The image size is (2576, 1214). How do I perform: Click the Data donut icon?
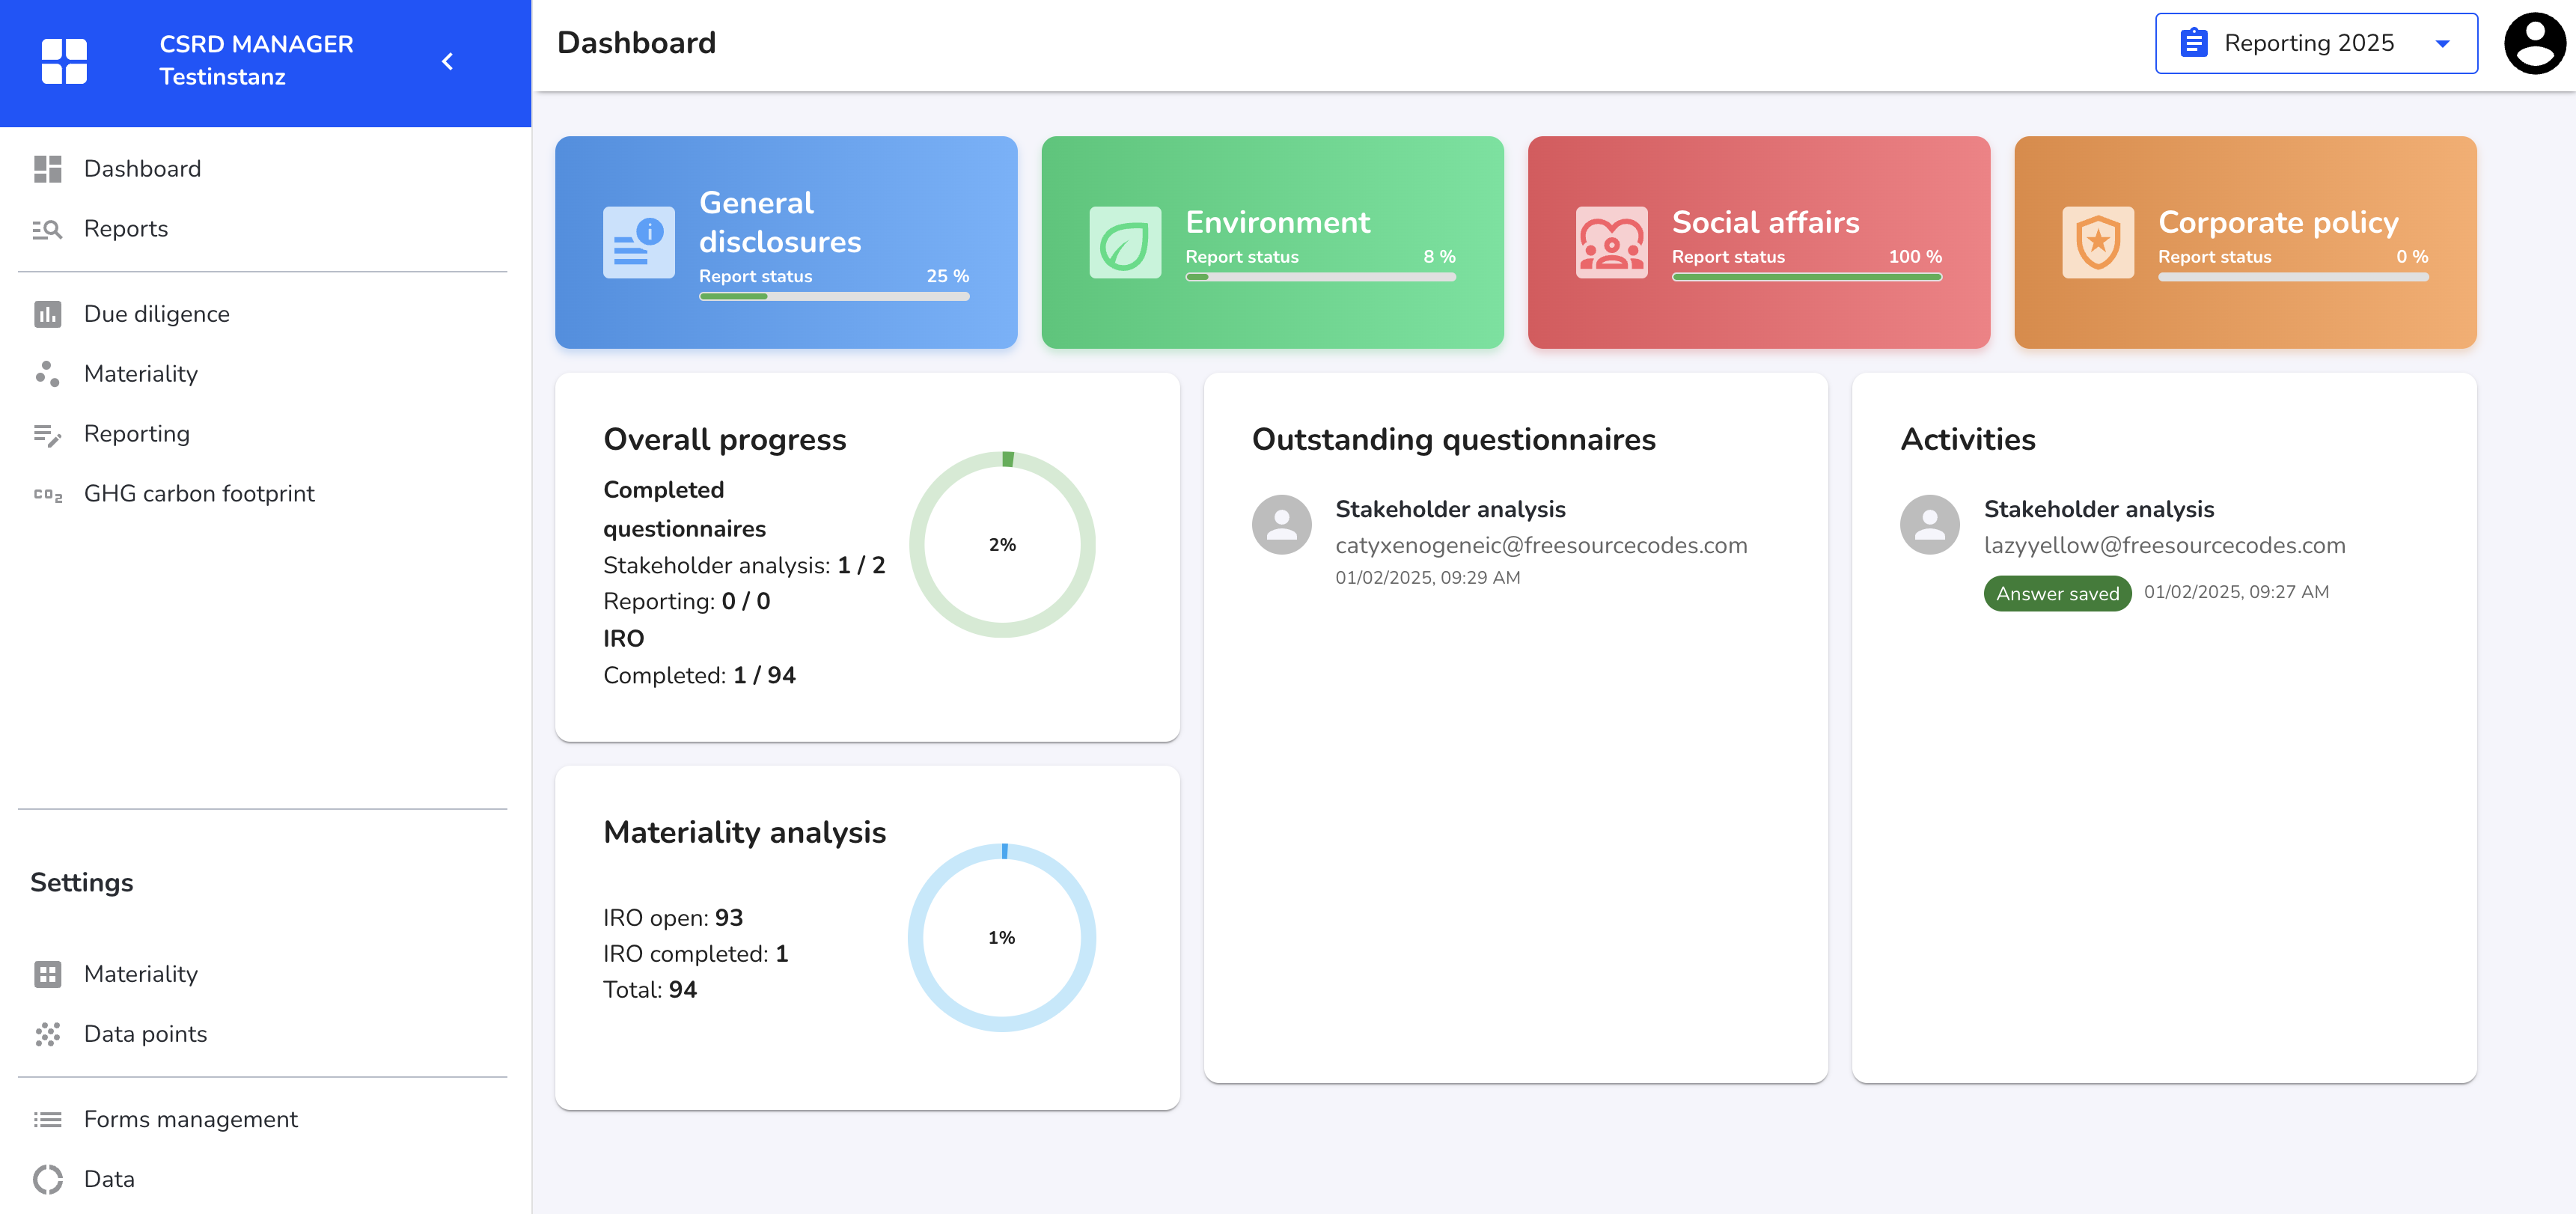[47, 1179]
